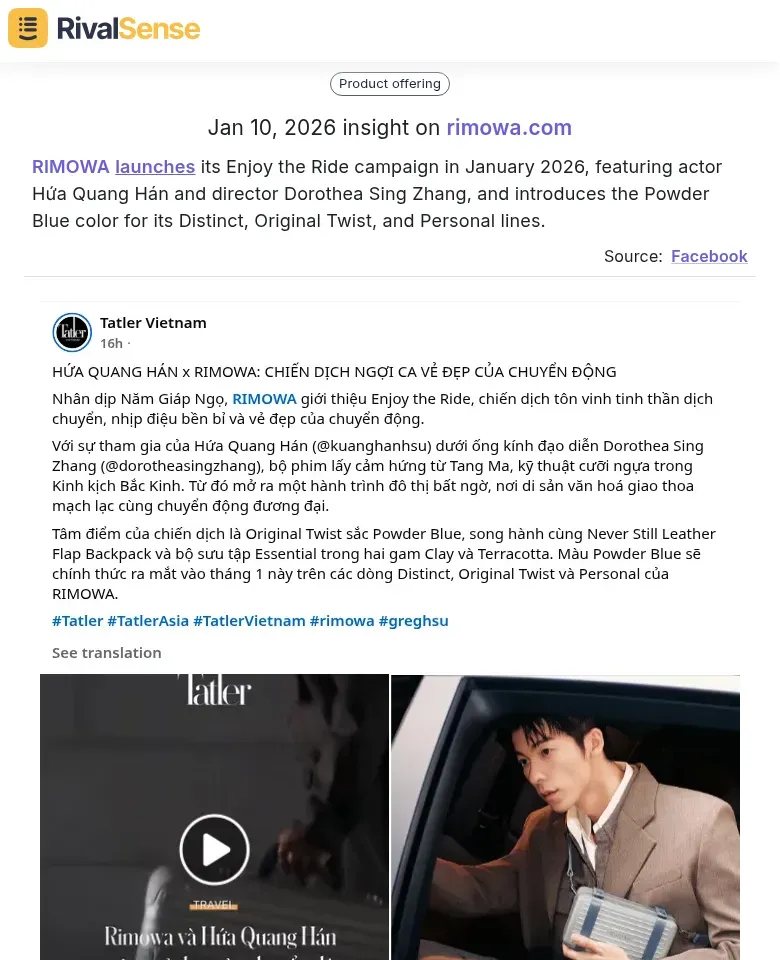This screenshot has height=960, width=780.
Task: Open the #TatlerAsia hashtag
Action: [148, 621]
